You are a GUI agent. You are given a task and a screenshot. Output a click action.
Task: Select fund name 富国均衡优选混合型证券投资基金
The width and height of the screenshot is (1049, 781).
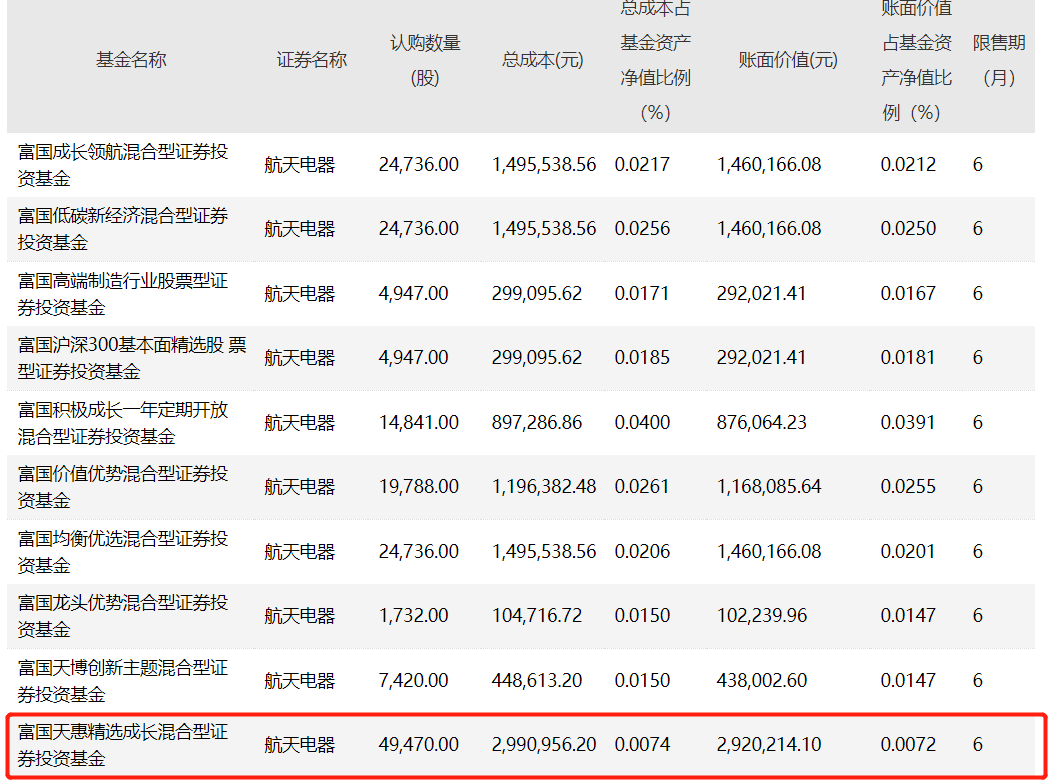pos(122,552)
